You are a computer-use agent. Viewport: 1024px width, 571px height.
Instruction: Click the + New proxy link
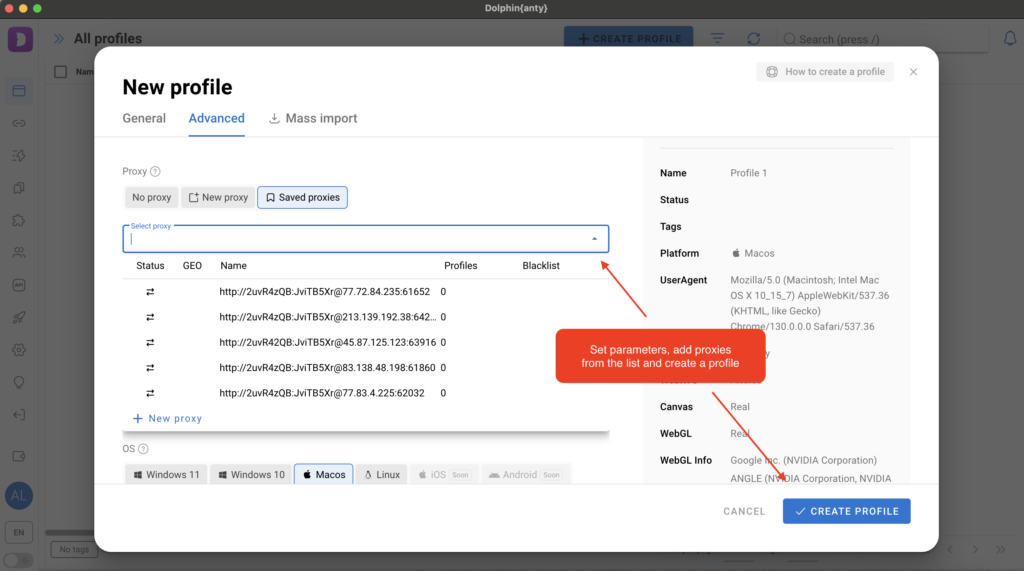[x=167, y=418]
